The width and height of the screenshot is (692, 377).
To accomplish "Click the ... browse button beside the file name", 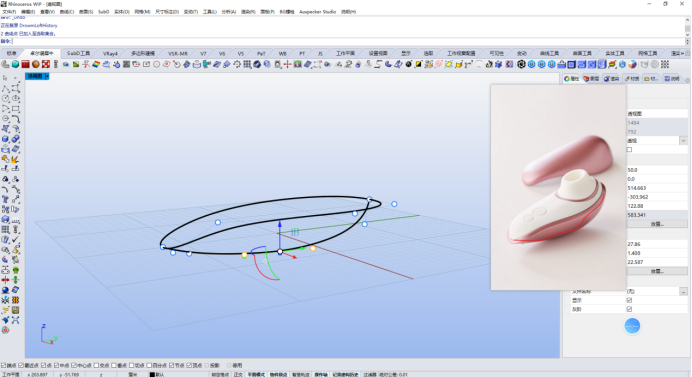I will tap(683, 291).
